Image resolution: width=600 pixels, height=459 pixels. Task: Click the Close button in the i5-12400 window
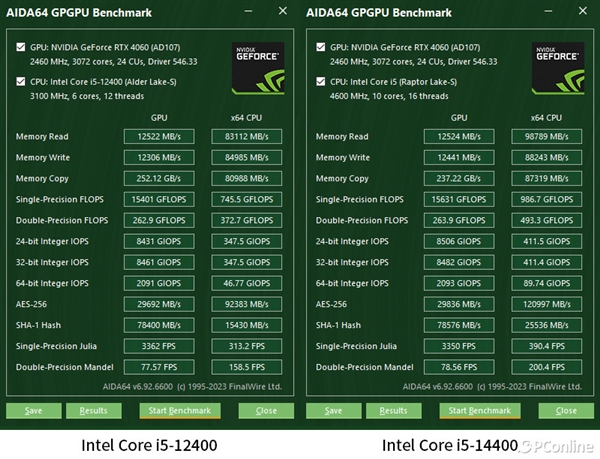266,411
